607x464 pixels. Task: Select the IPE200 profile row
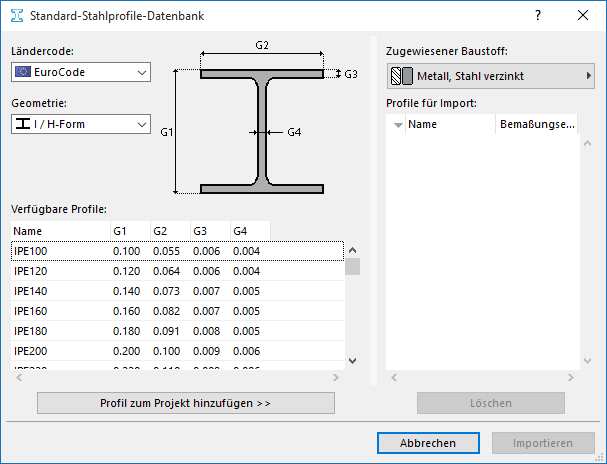(x=177, y=351)
